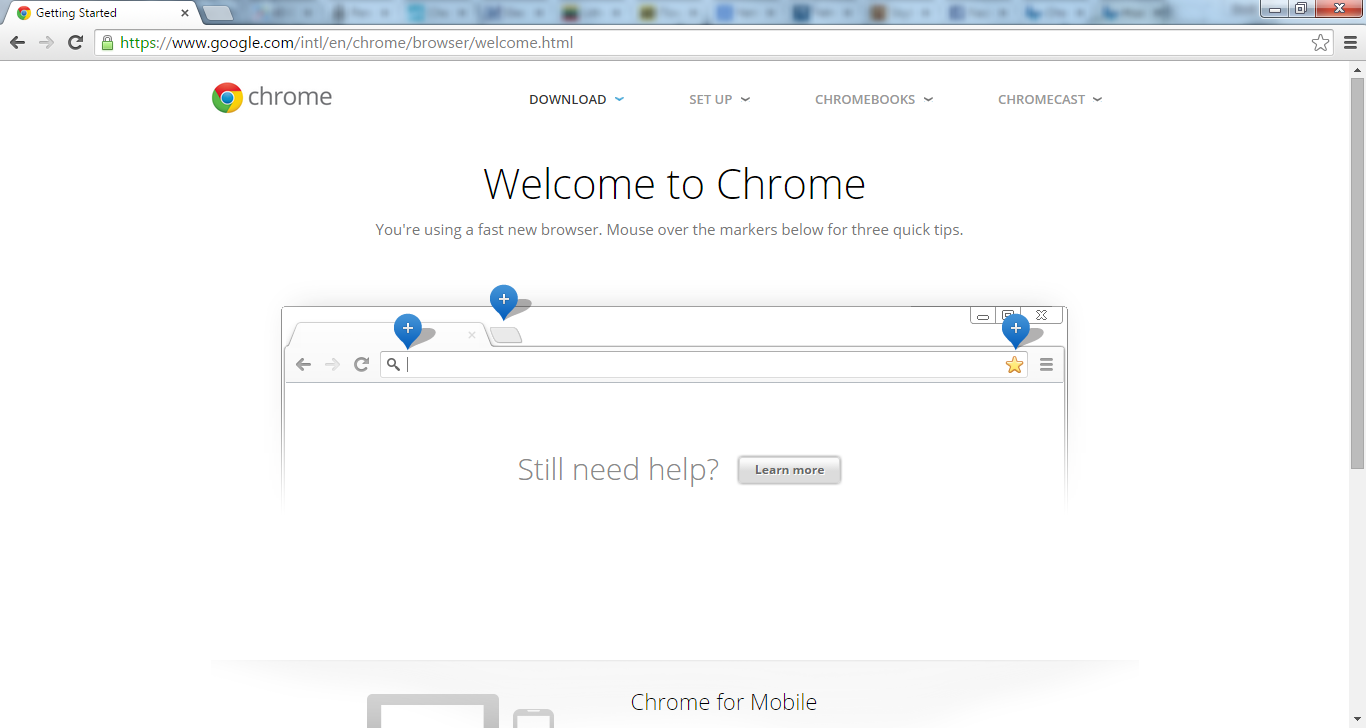Select the Getting Started tab
The width and height of the screenshot is (1366, 728).
90,13
